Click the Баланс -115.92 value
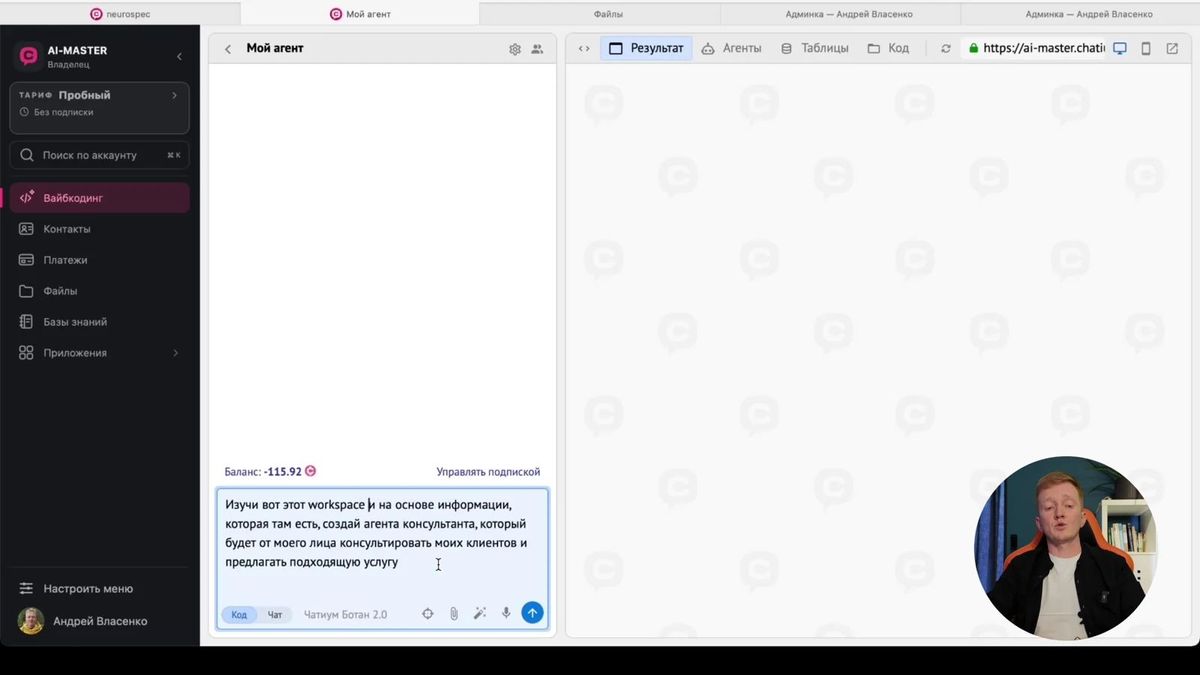 point(283,472)
